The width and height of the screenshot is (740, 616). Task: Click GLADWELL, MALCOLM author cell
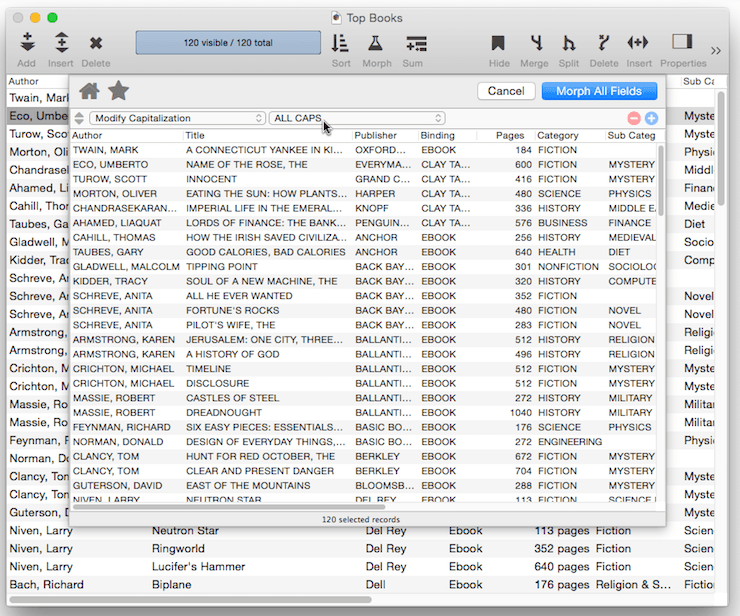click(126, 267)
